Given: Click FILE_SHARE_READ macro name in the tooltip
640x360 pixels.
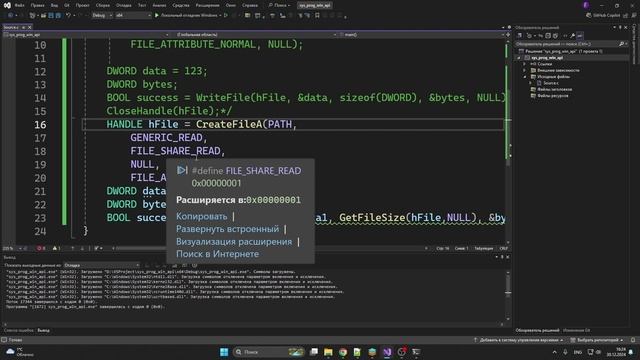Looking at the screenshot, I should pos(263,171).
